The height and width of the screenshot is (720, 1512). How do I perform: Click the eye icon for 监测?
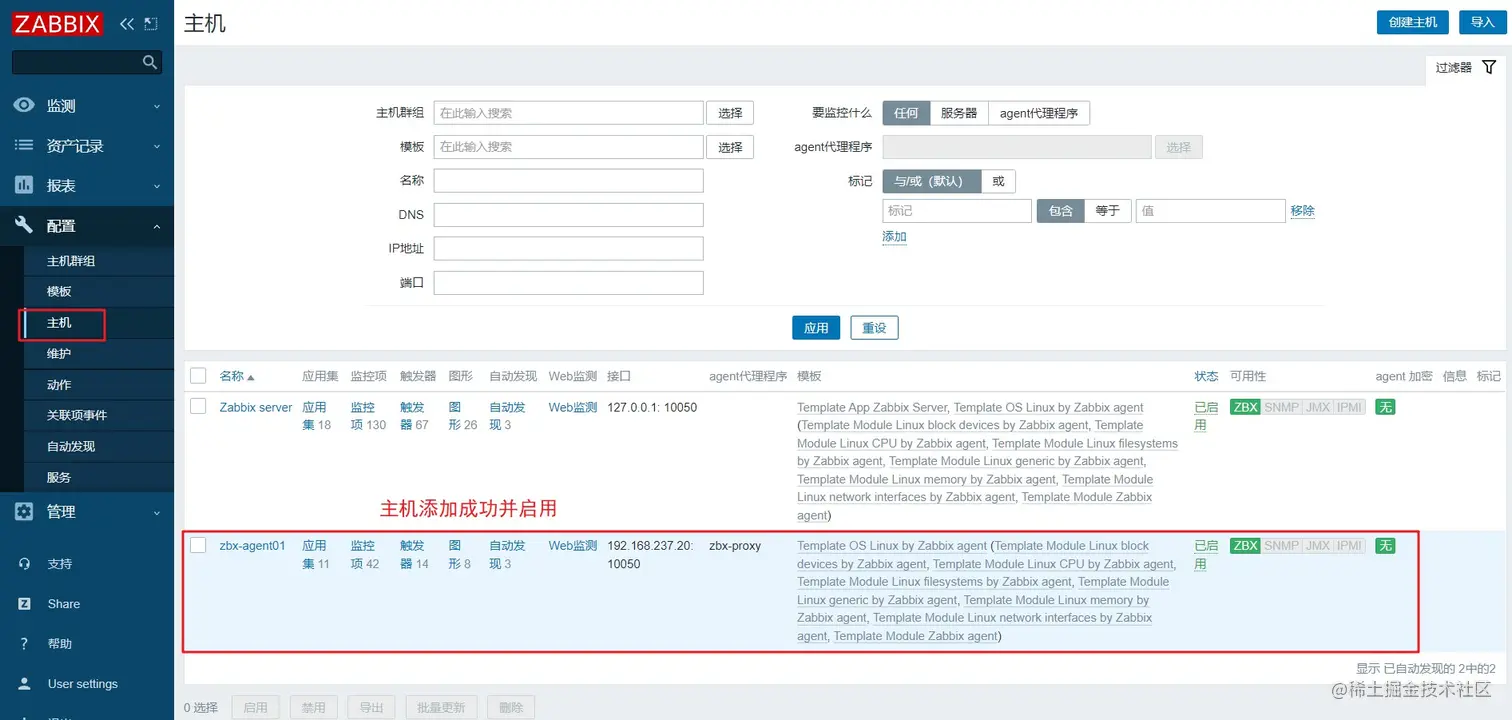pos(24,106)
